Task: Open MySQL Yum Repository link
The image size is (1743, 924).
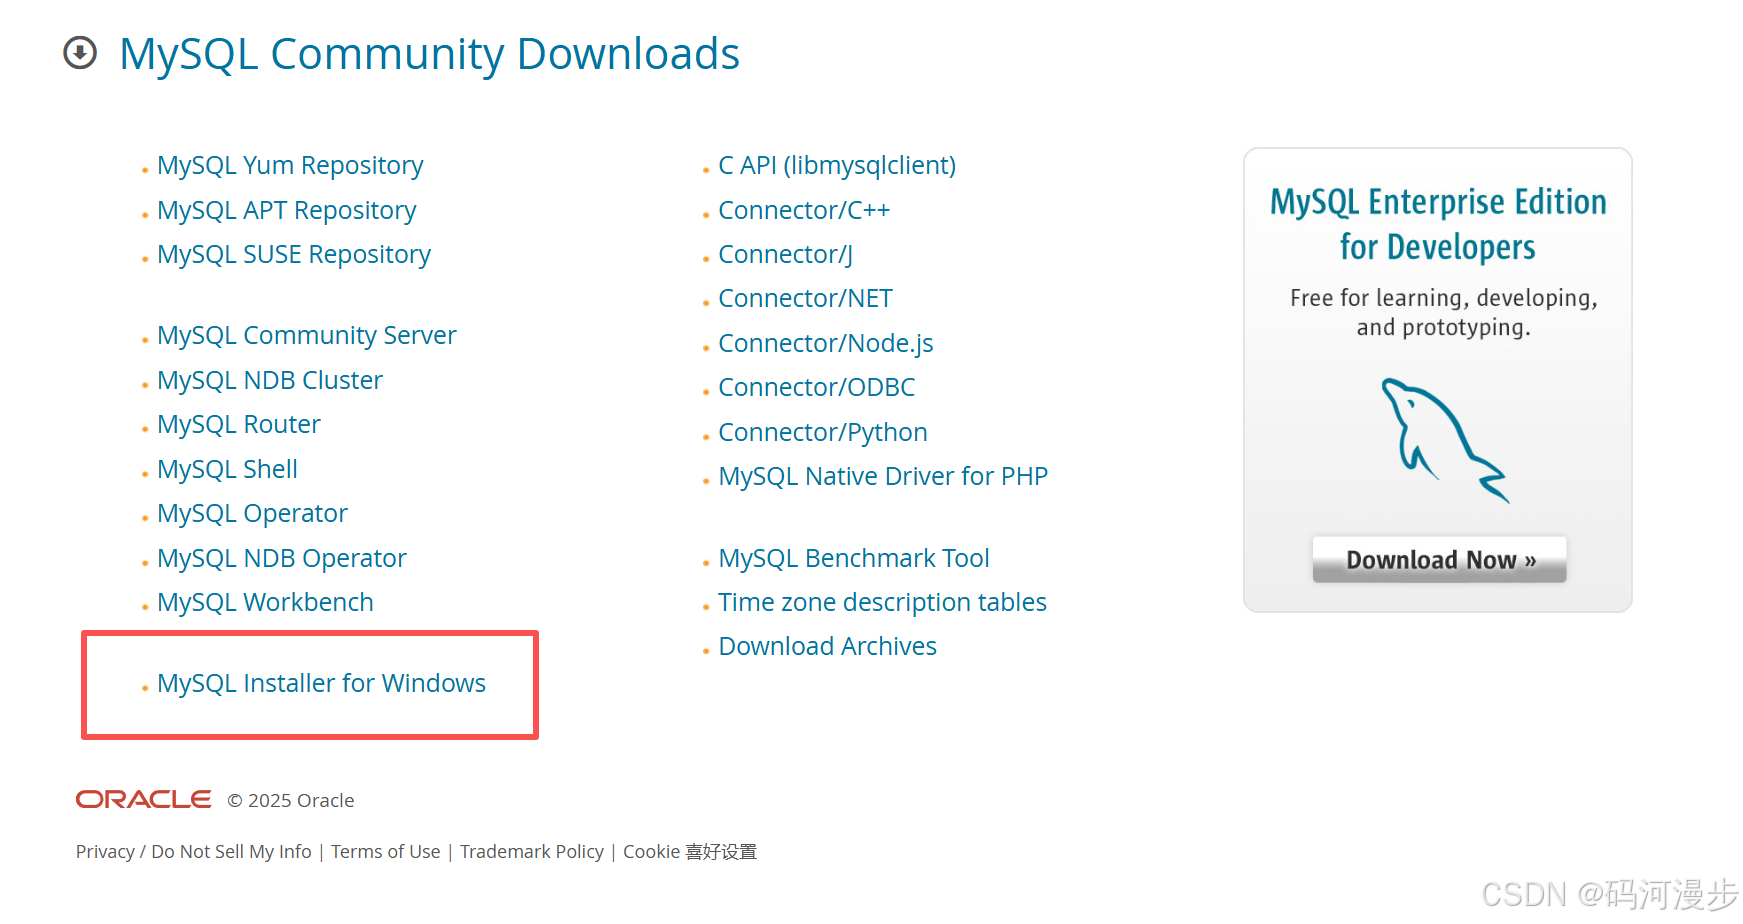Action: [290, 165]
